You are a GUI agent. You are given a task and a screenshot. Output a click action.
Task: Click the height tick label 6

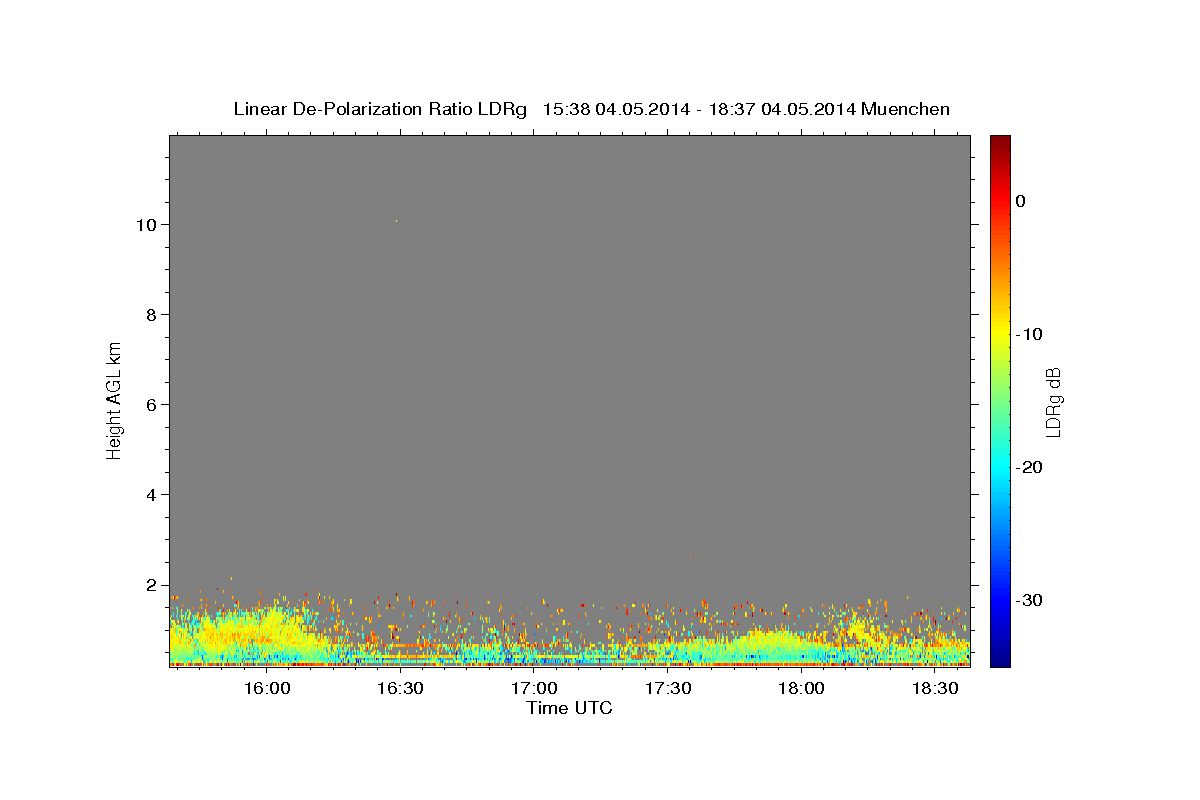click(152, 405)
